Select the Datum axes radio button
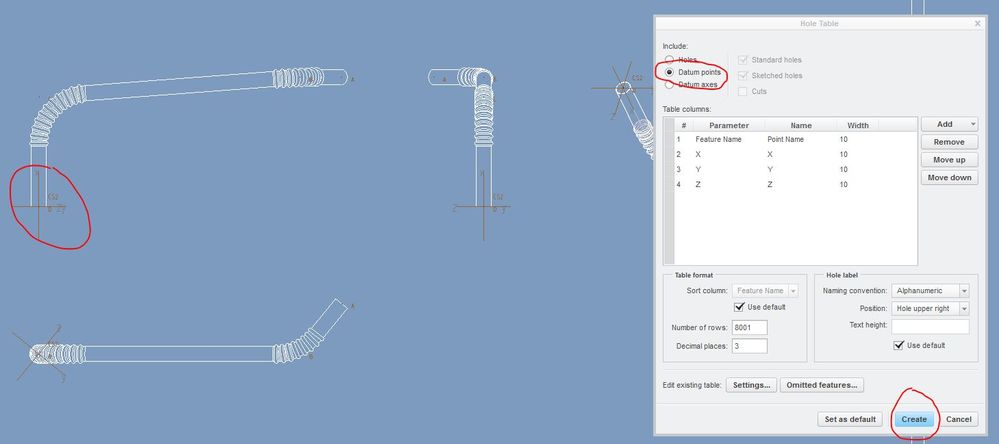 pos(670,84)
